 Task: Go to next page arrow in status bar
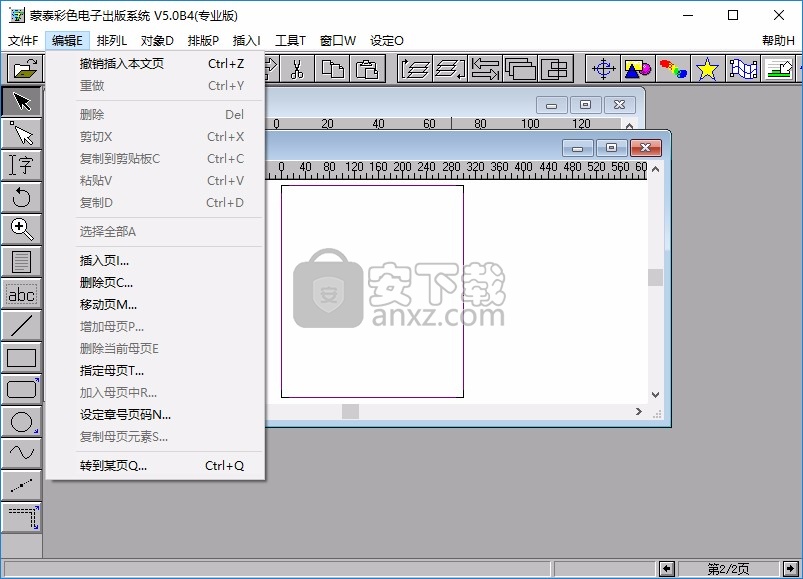point(790,568)
